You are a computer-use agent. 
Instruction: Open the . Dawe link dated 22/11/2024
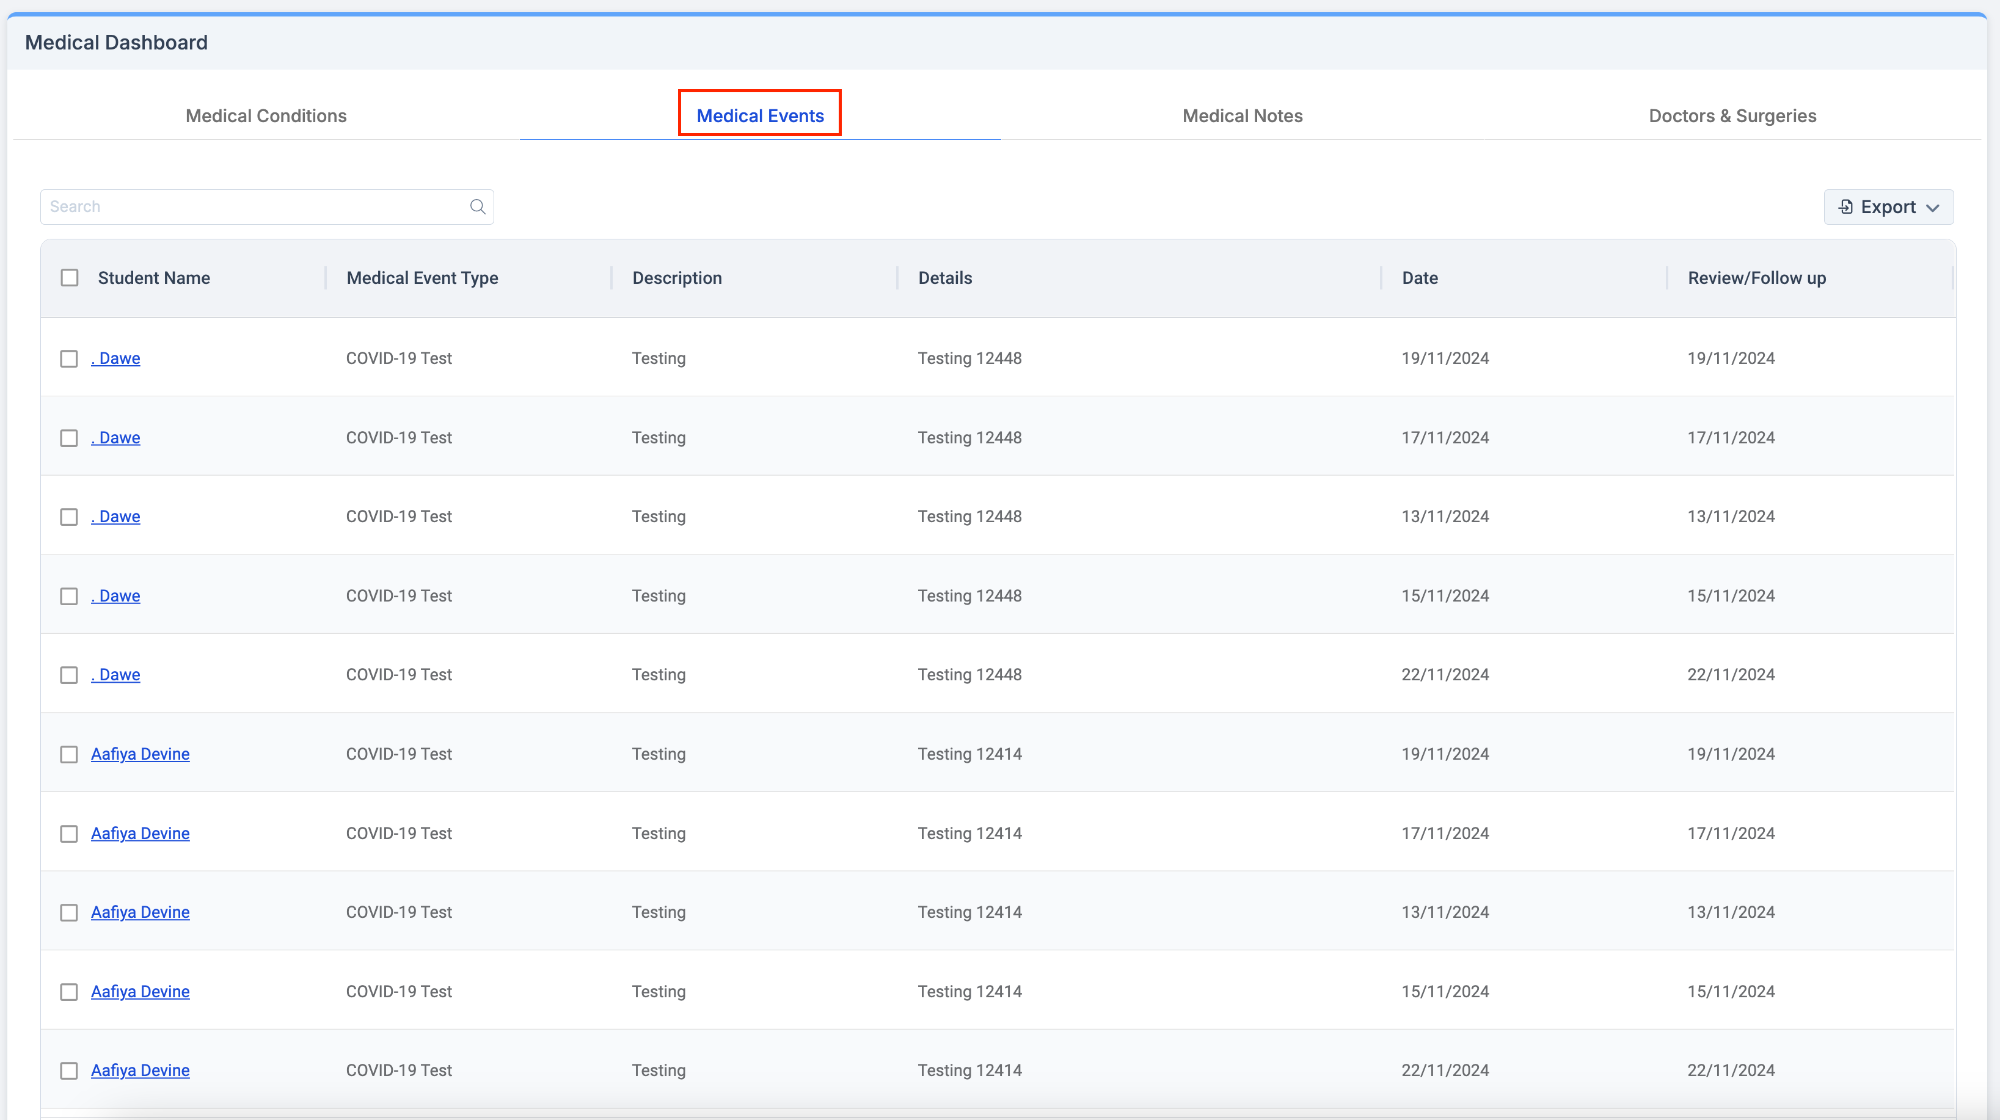point(116,674)
